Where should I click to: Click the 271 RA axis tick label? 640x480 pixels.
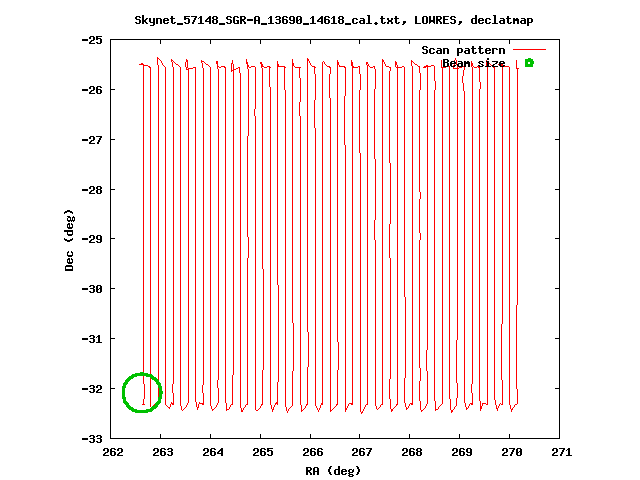point(562,452)
